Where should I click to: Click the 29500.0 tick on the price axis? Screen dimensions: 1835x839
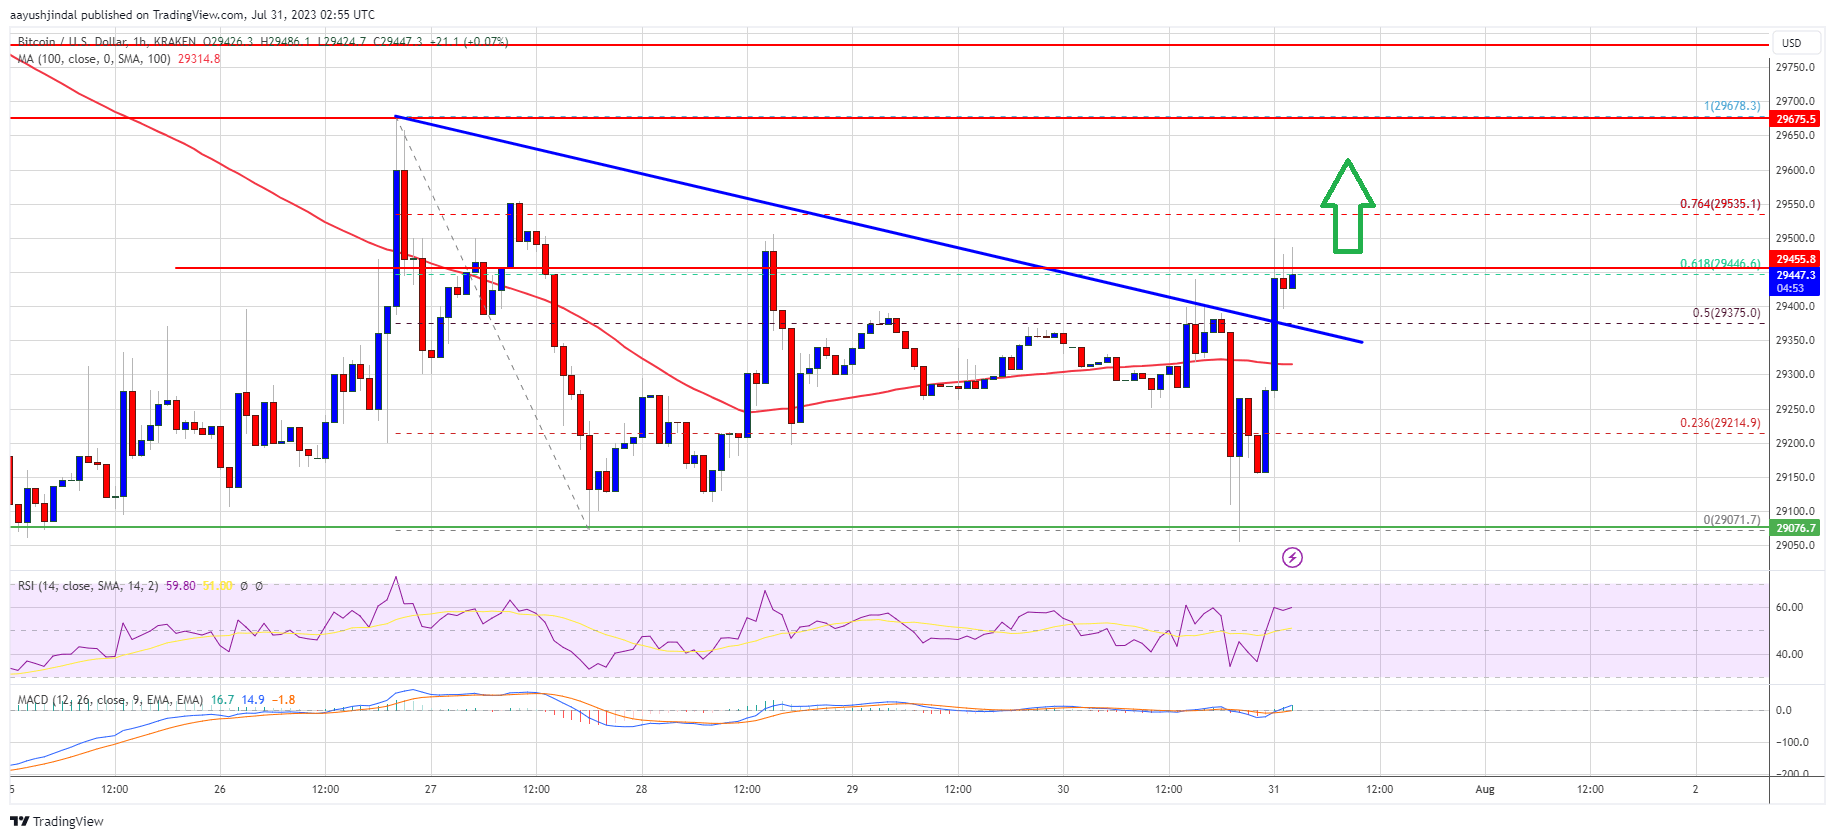1795,238
